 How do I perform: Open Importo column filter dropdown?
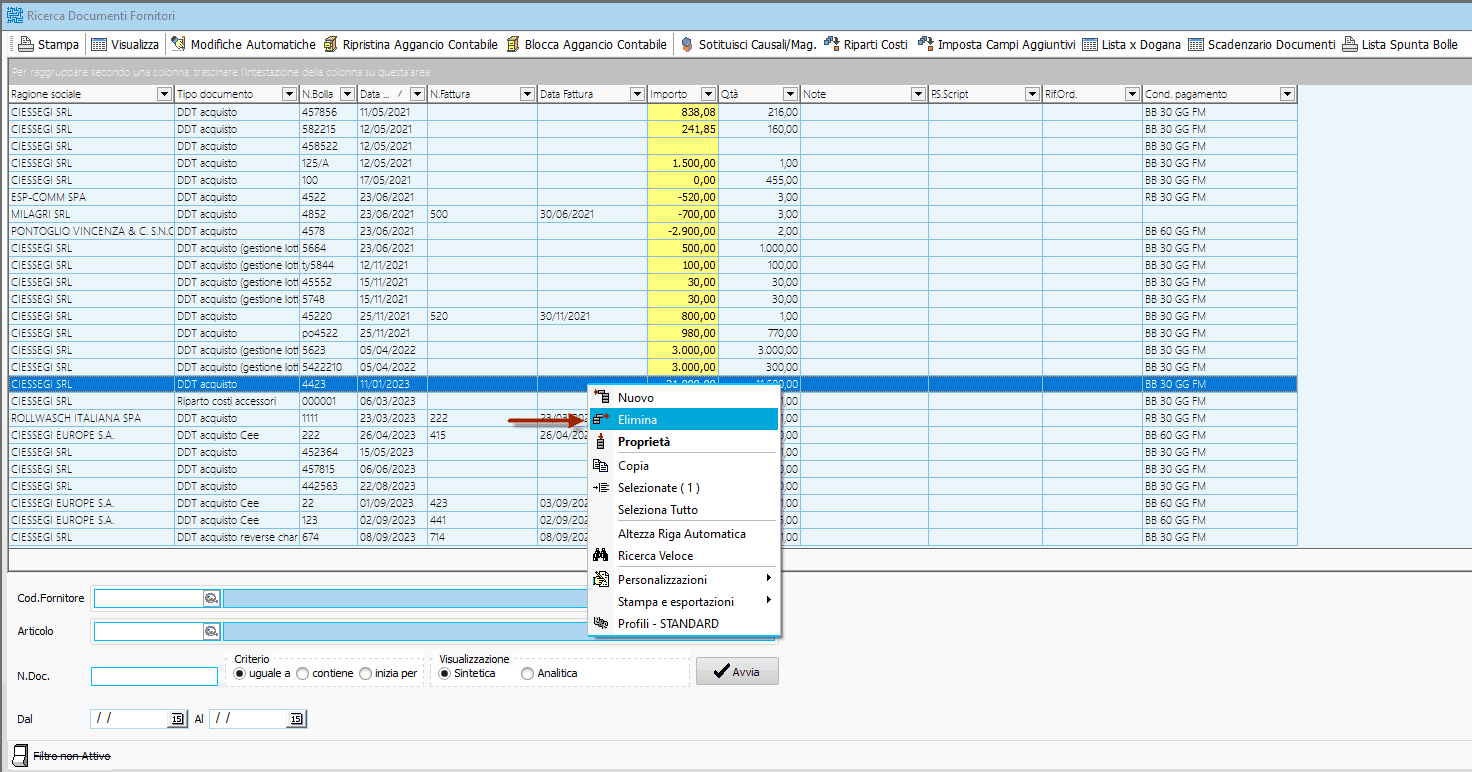(x=709, y=94)
